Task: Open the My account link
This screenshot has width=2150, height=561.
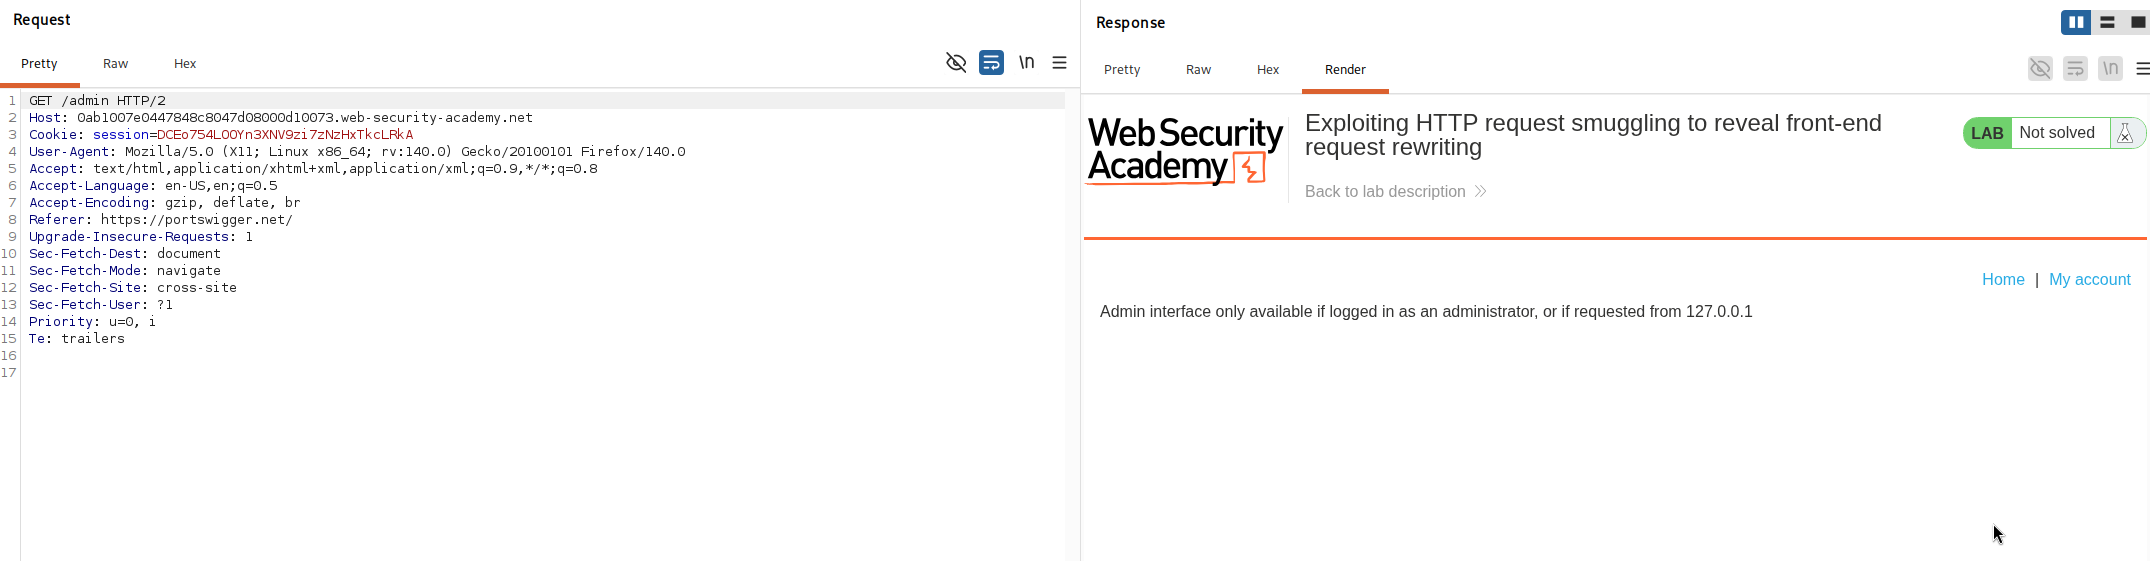Action: (2089, 280)
